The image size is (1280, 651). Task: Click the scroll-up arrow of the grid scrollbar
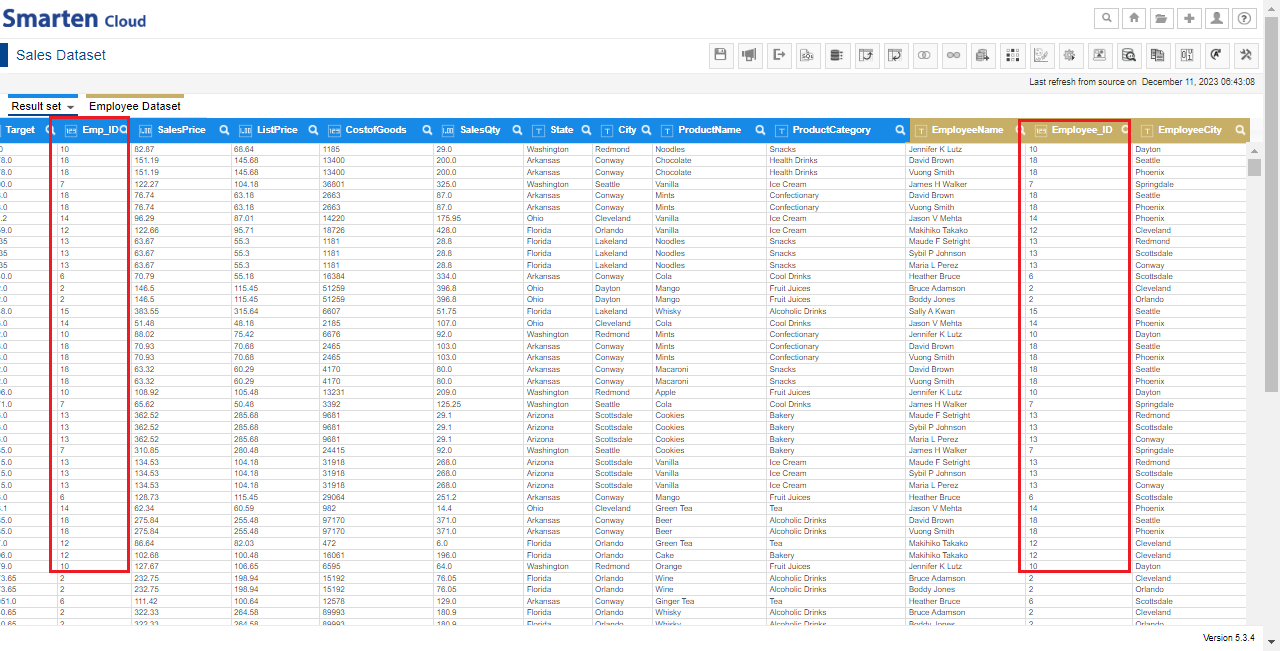(1254, 150)
